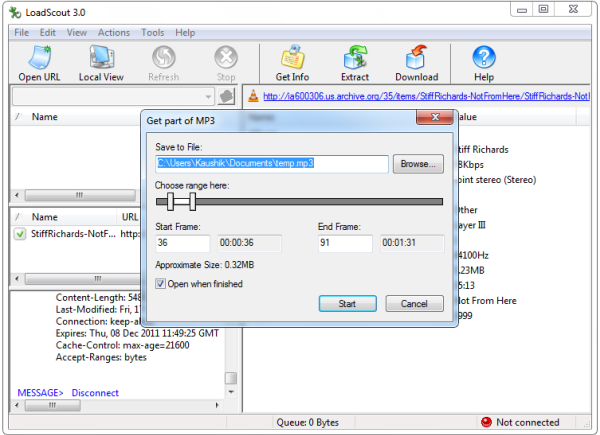
Task: Click Accept-Ranges: bytes log line
Action: click(x=101, y=357)
